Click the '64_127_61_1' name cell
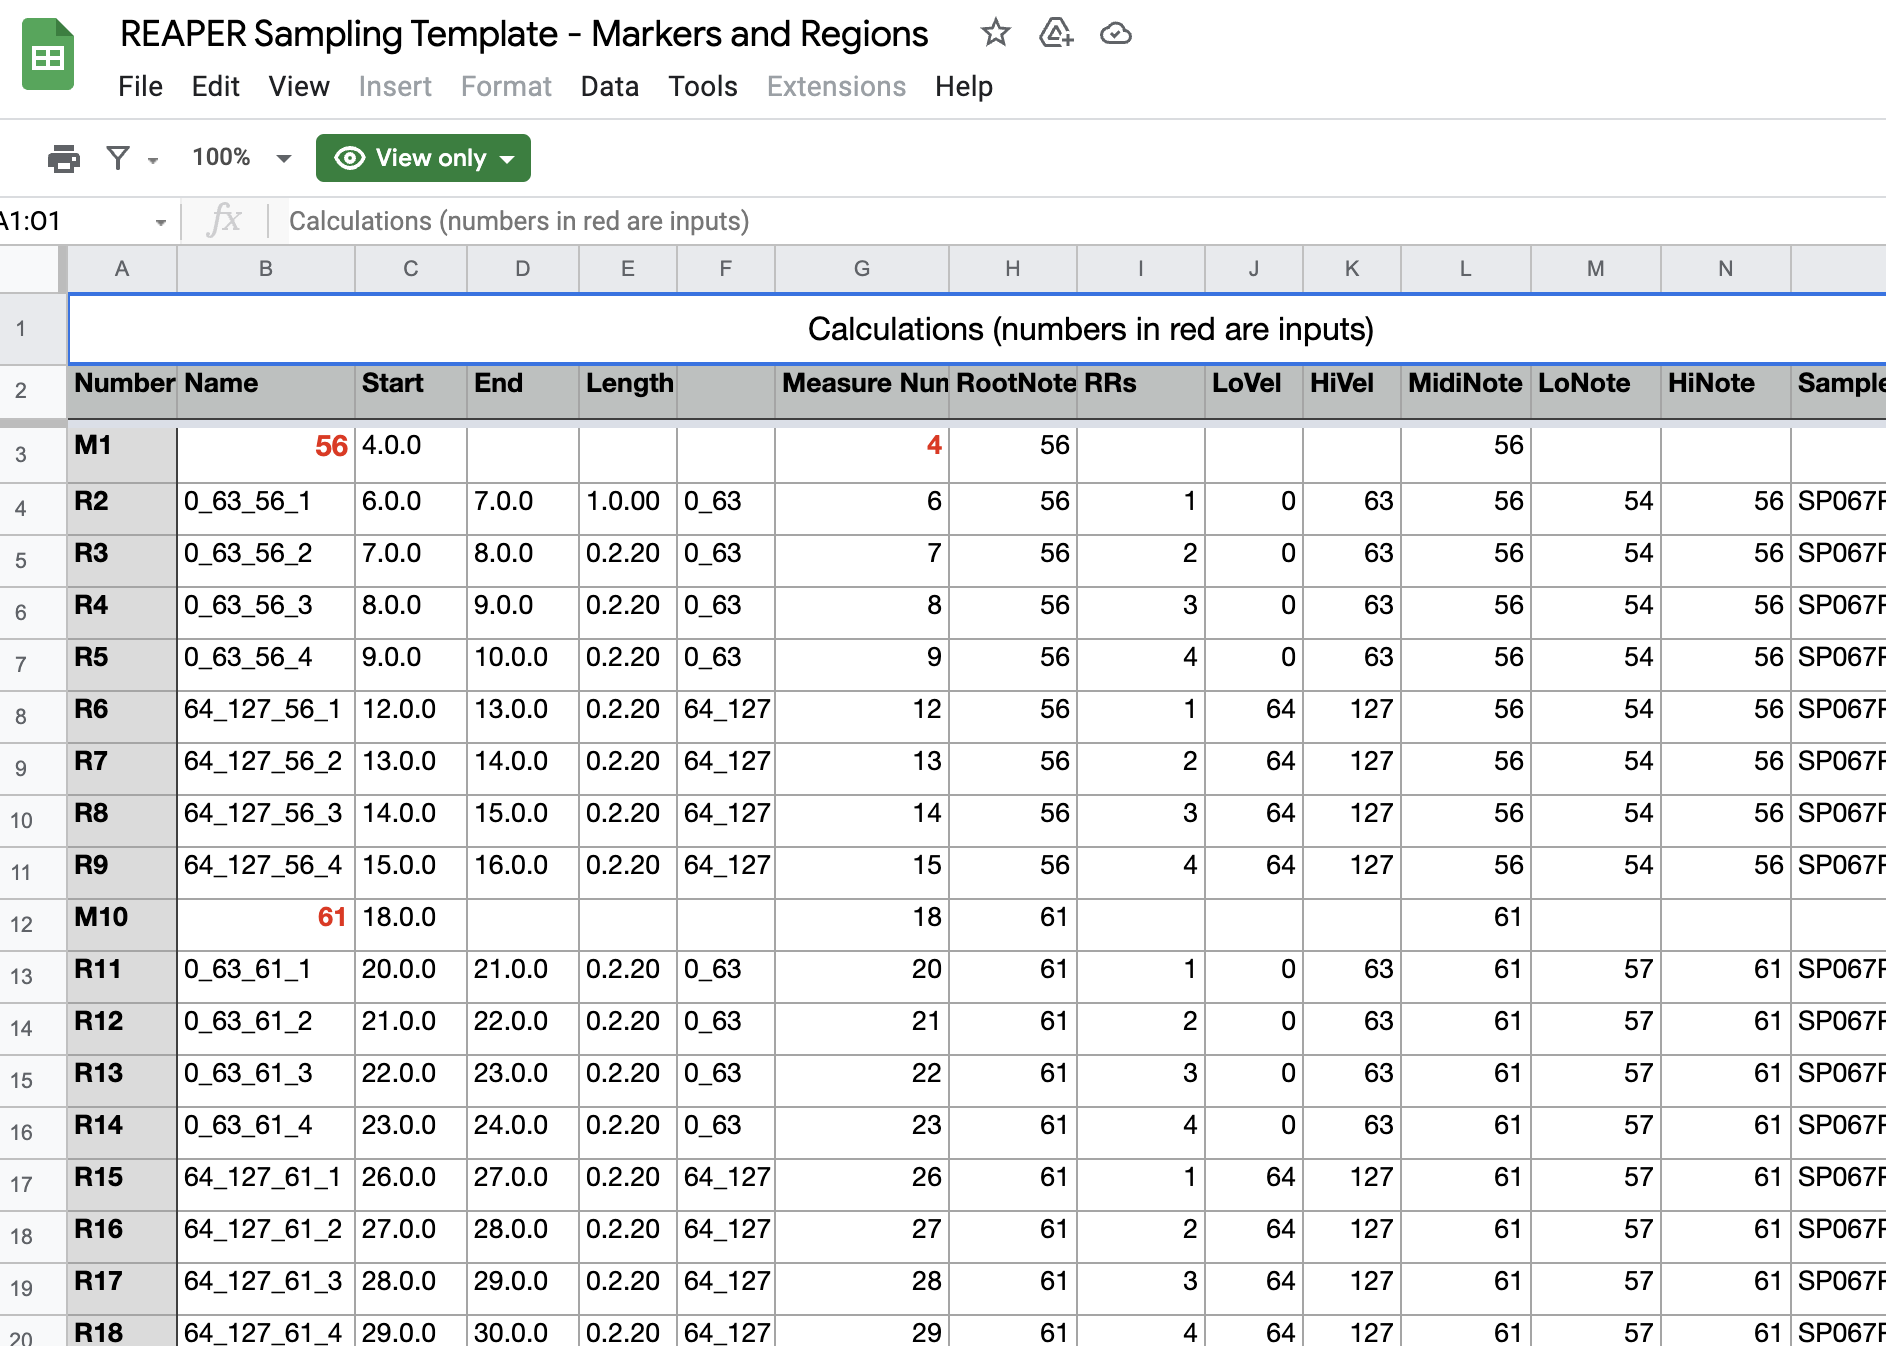1886x1346 pixels. click(266, 1184)
